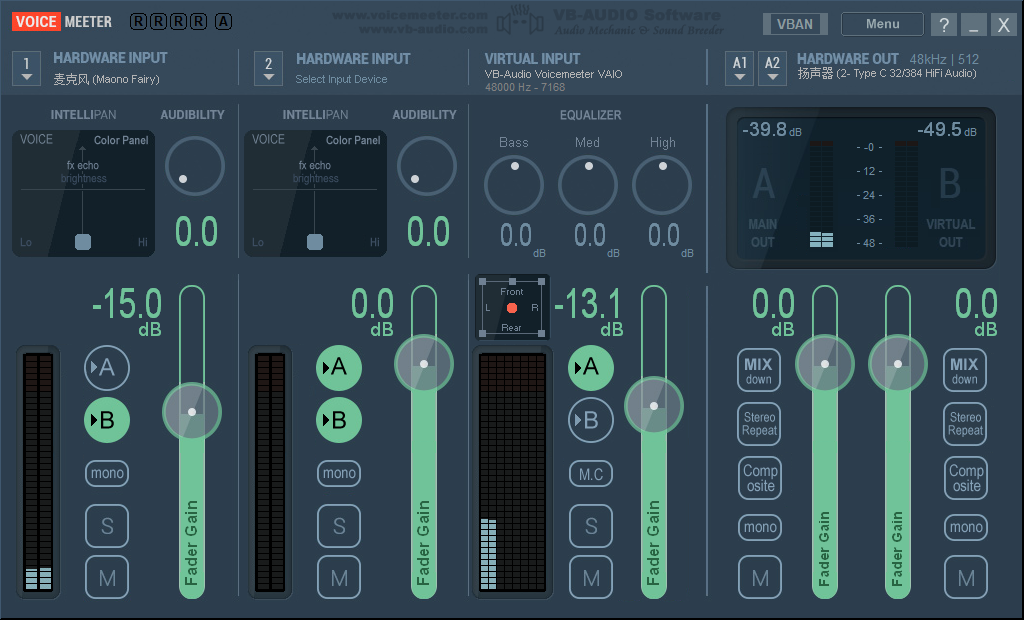Adjust the Audibility knob of input 2

(426, 166)
